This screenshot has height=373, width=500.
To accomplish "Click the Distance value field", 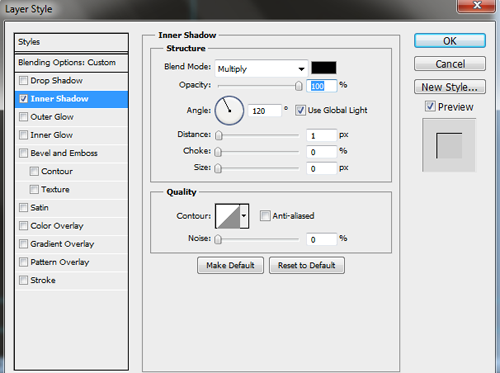I will 322,135.
